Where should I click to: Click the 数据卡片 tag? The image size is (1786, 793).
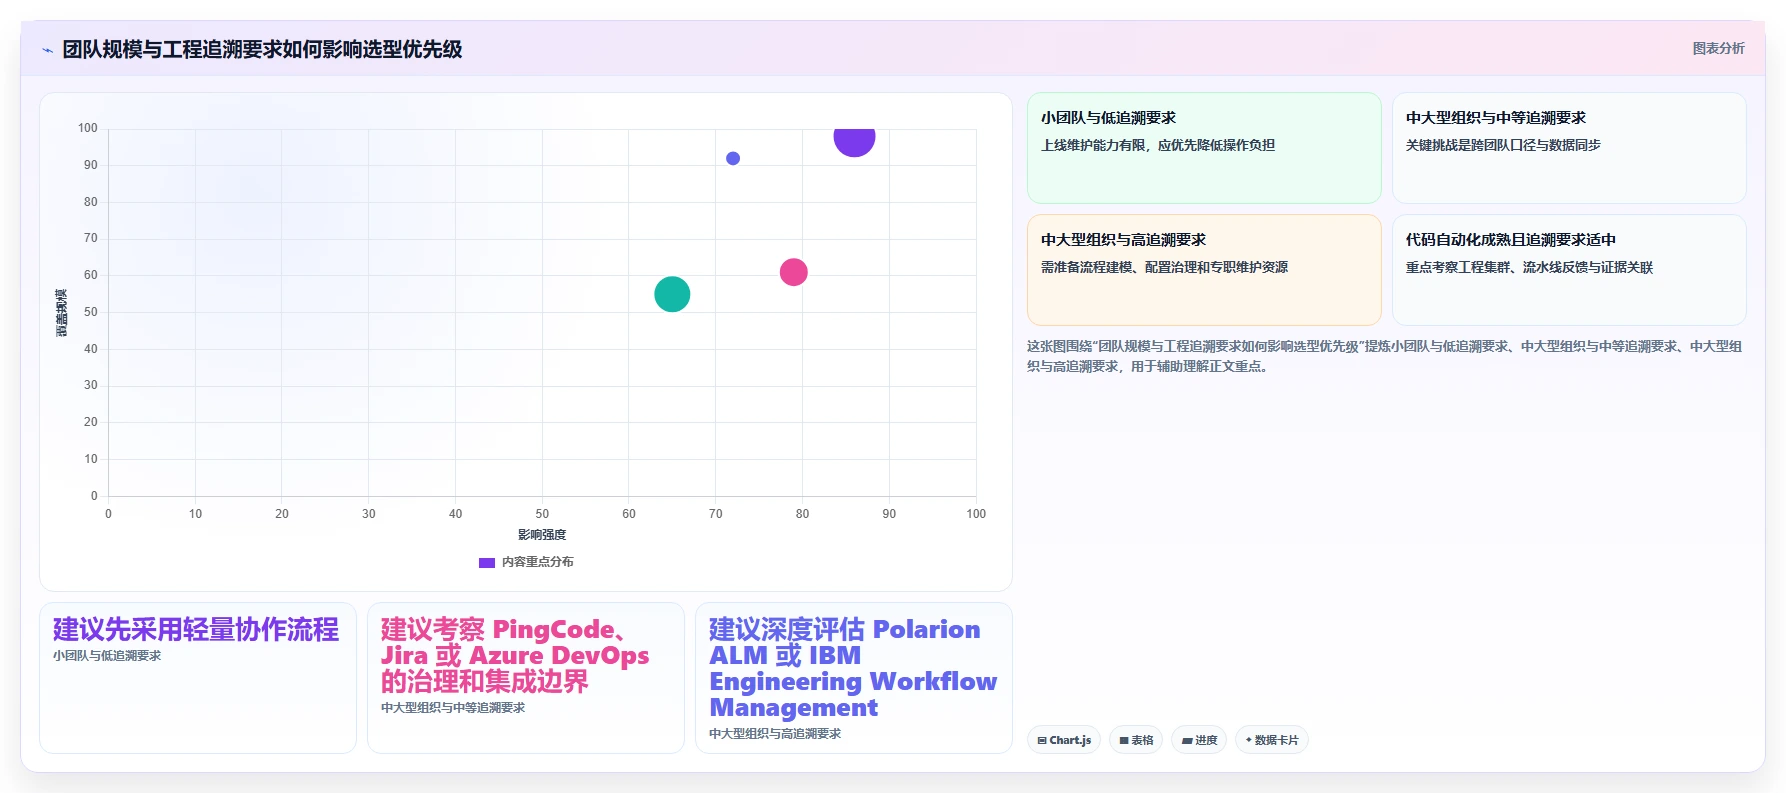1272,740
